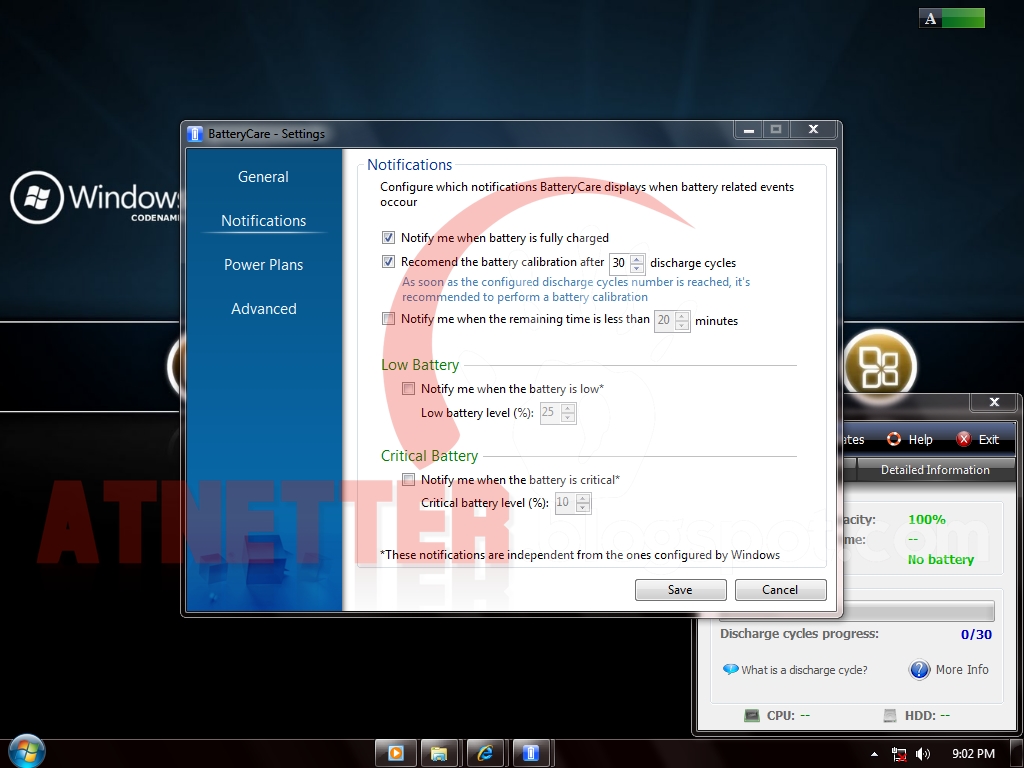The image size is (1024, 768).
Task: Save the BatteryCare settings
Action: click(x=680, y=590)
